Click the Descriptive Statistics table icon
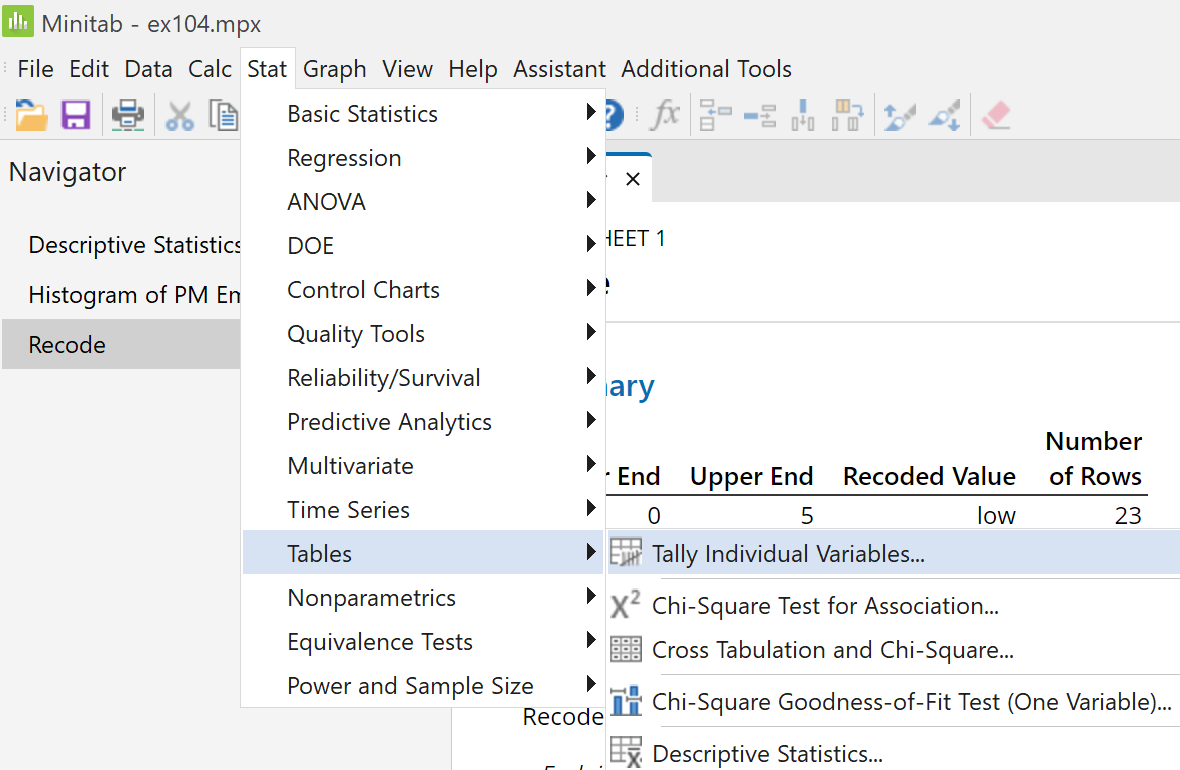This screenshot has width=1180, height=770. point(625,752)
